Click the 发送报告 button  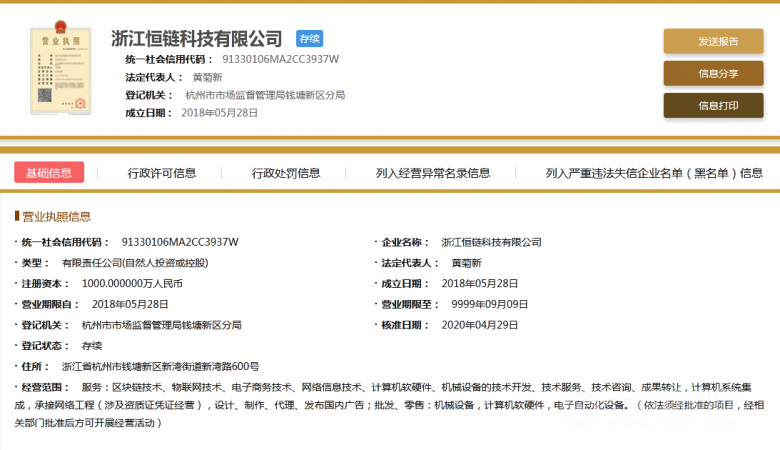coord(713,41)
